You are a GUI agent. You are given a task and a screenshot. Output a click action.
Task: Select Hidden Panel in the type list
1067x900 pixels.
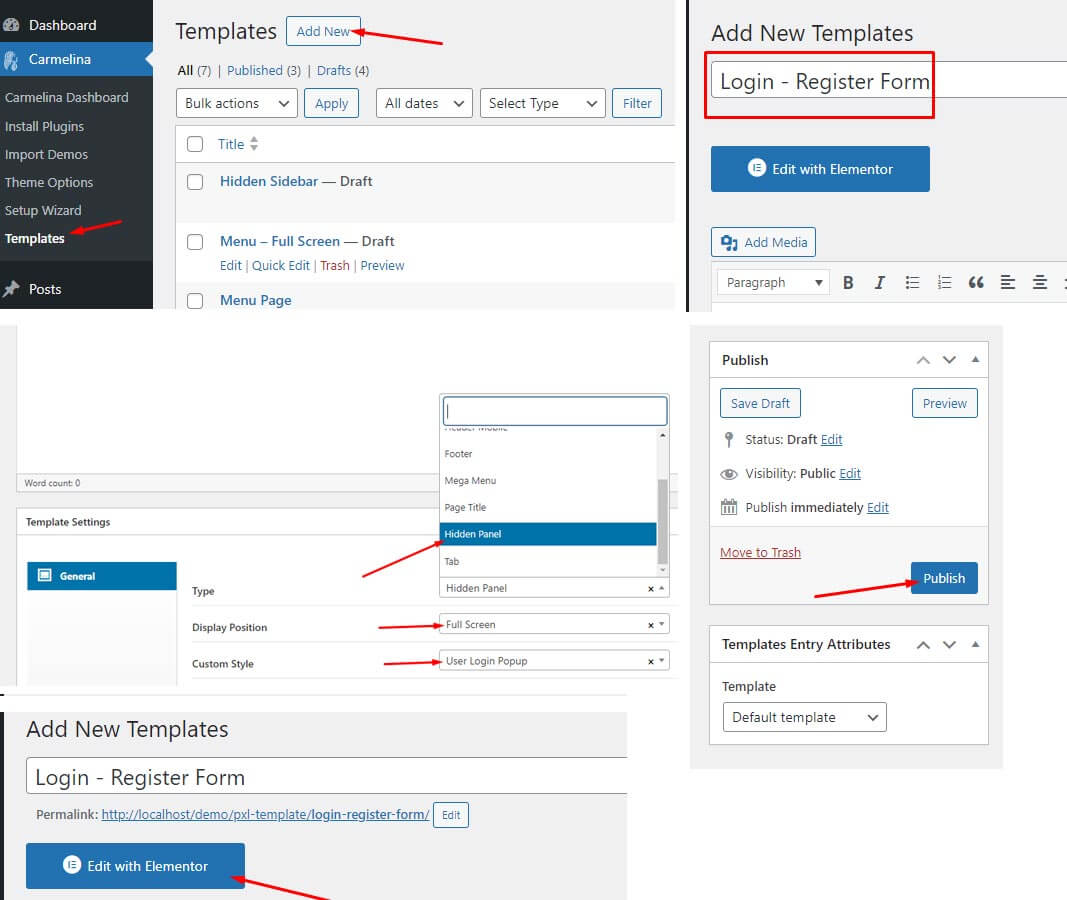click(547, 534)
